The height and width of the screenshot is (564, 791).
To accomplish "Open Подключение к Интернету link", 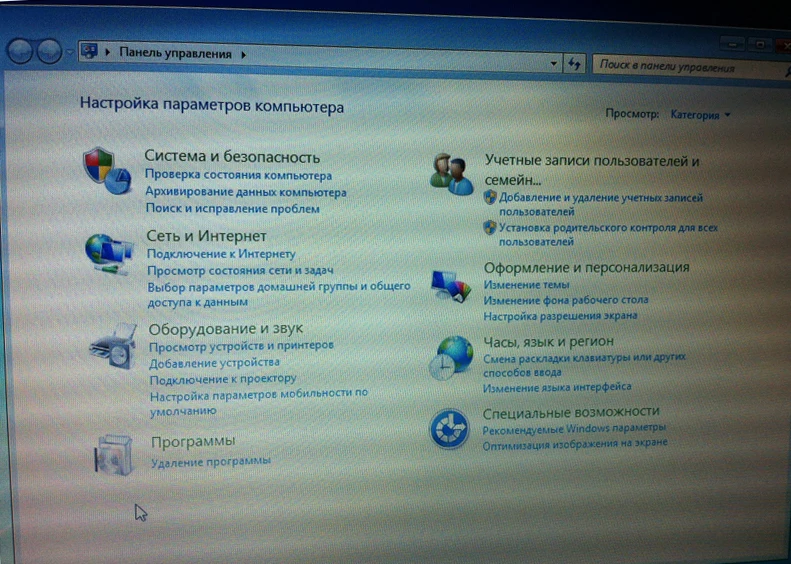I will click(221, 254).
